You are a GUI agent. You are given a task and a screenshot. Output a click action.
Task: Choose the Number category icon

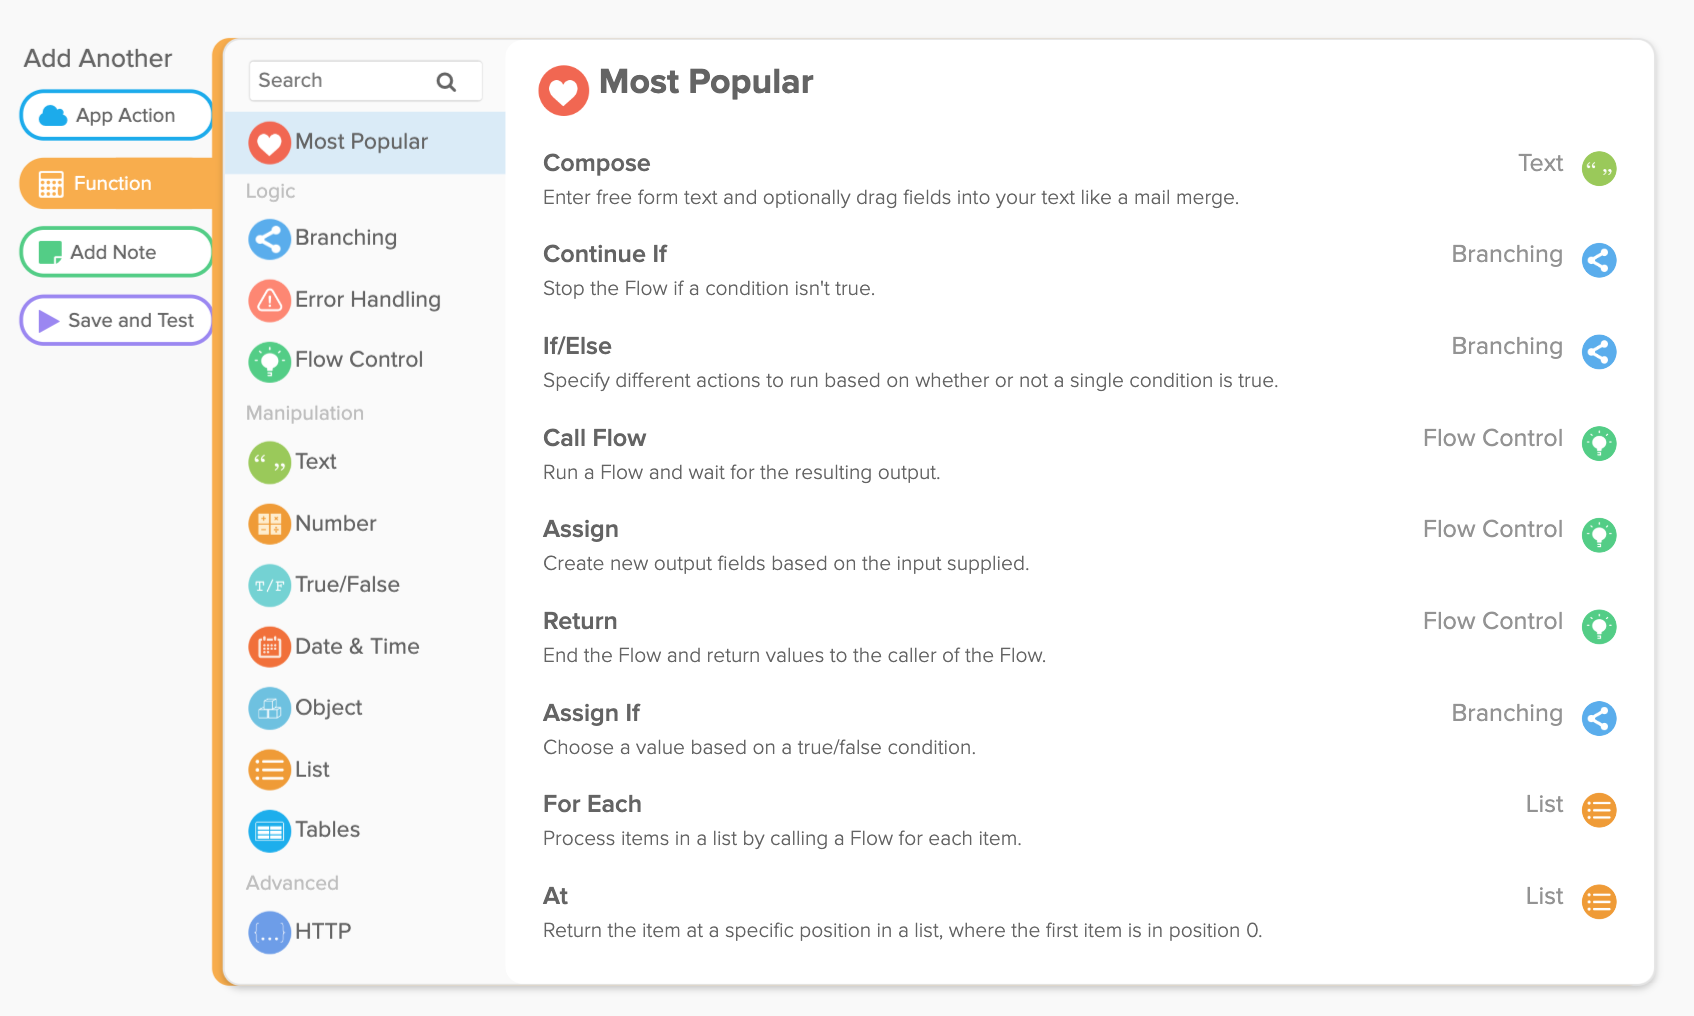click(269, 524)
